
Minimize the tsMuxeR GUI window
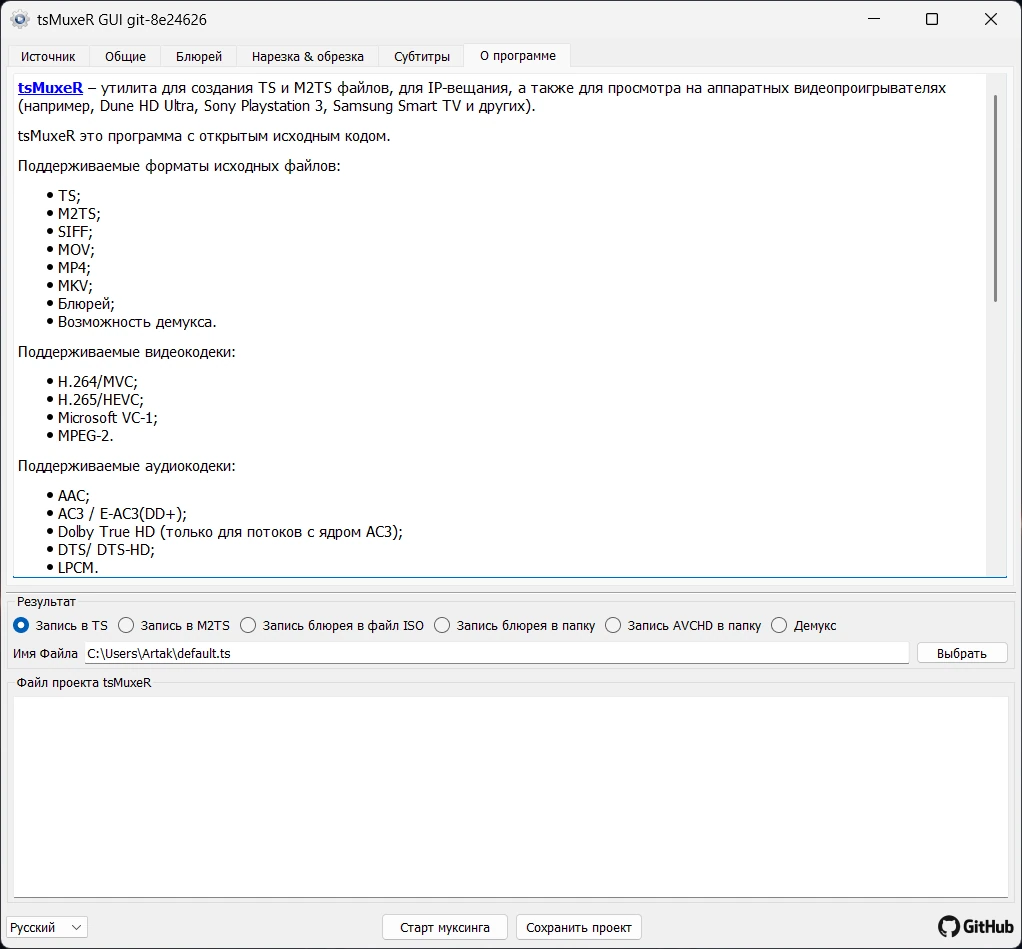click(x=874, y=20)
